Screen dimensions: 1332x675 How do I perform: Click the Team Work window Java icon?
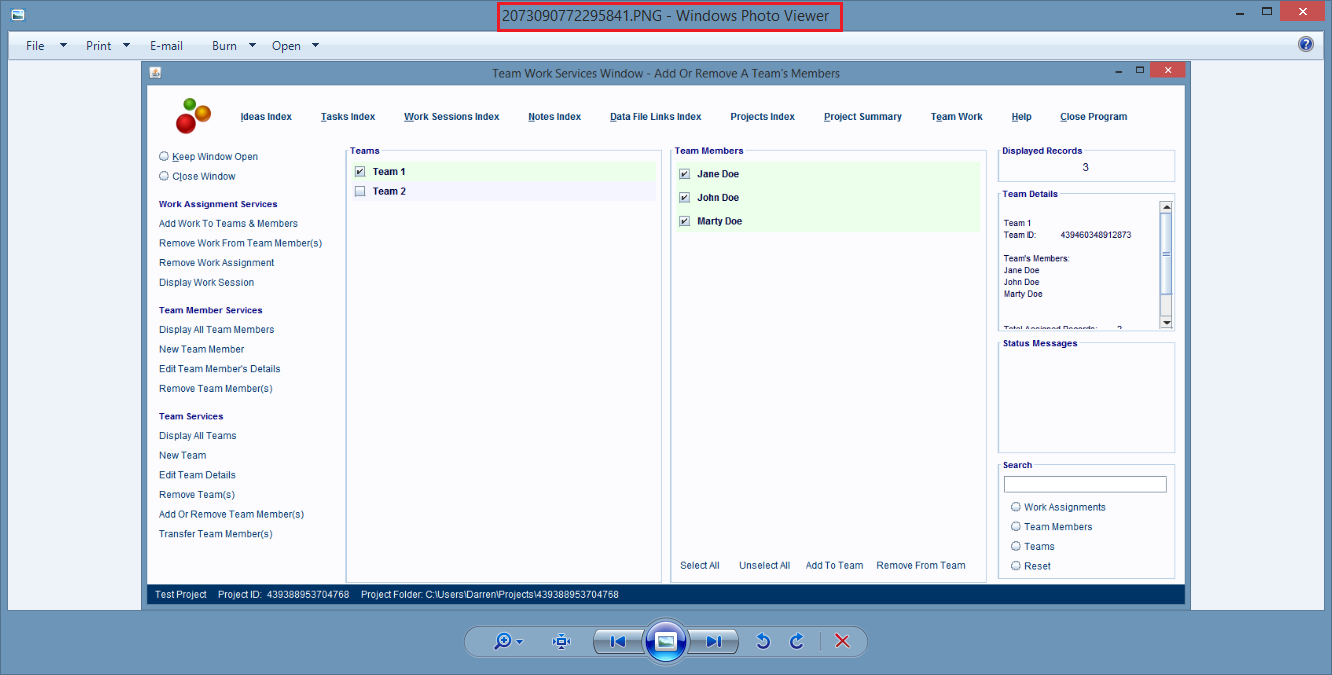click(x=155, y=73)
